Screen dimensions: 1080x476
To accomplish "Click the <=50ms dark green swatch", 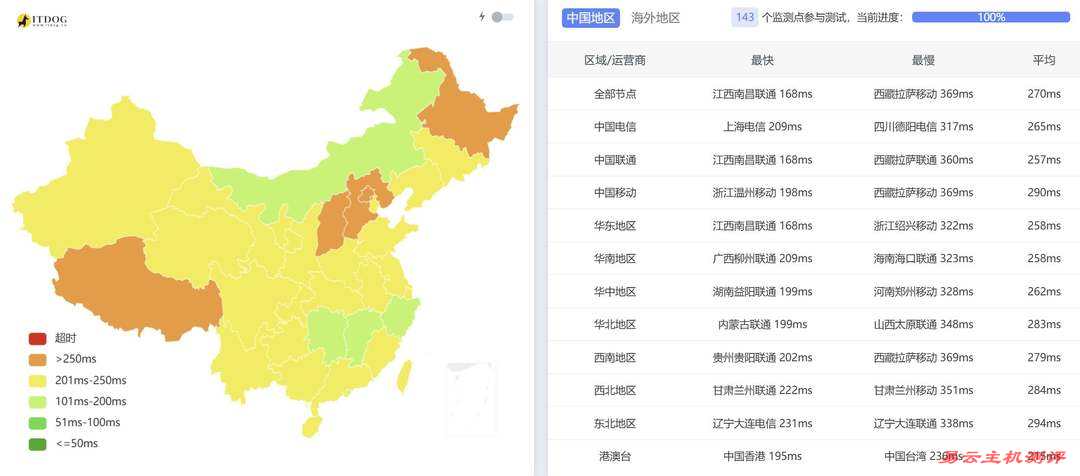I will tap(37, 444).
